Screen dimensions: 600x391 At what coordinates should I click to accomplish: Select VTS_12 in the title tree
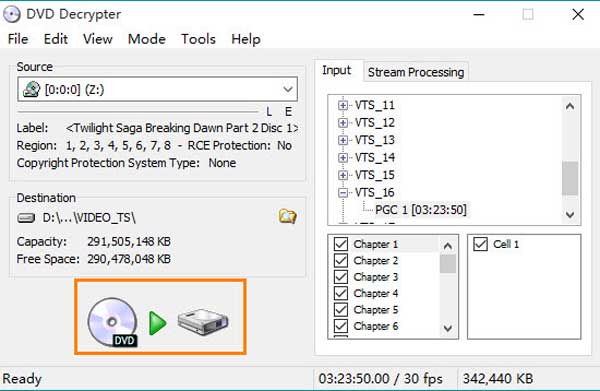[375, 122]
